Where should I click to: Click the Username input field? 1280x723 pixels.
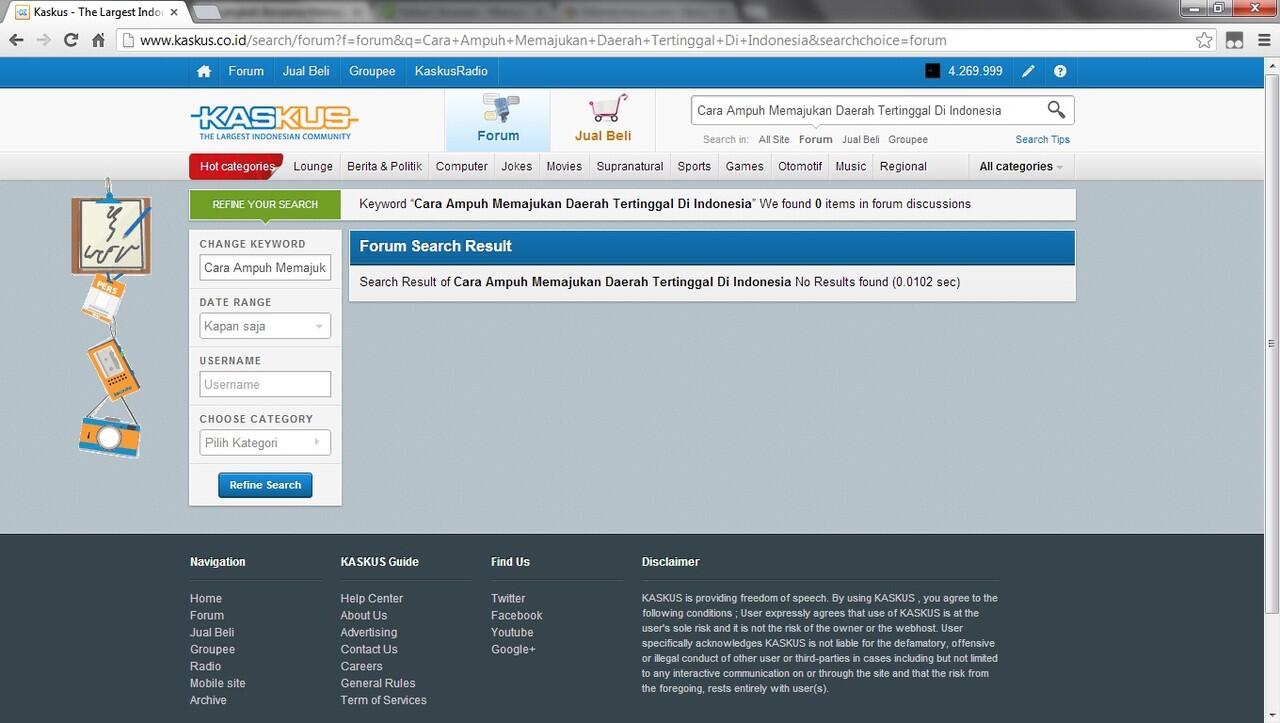265,384
